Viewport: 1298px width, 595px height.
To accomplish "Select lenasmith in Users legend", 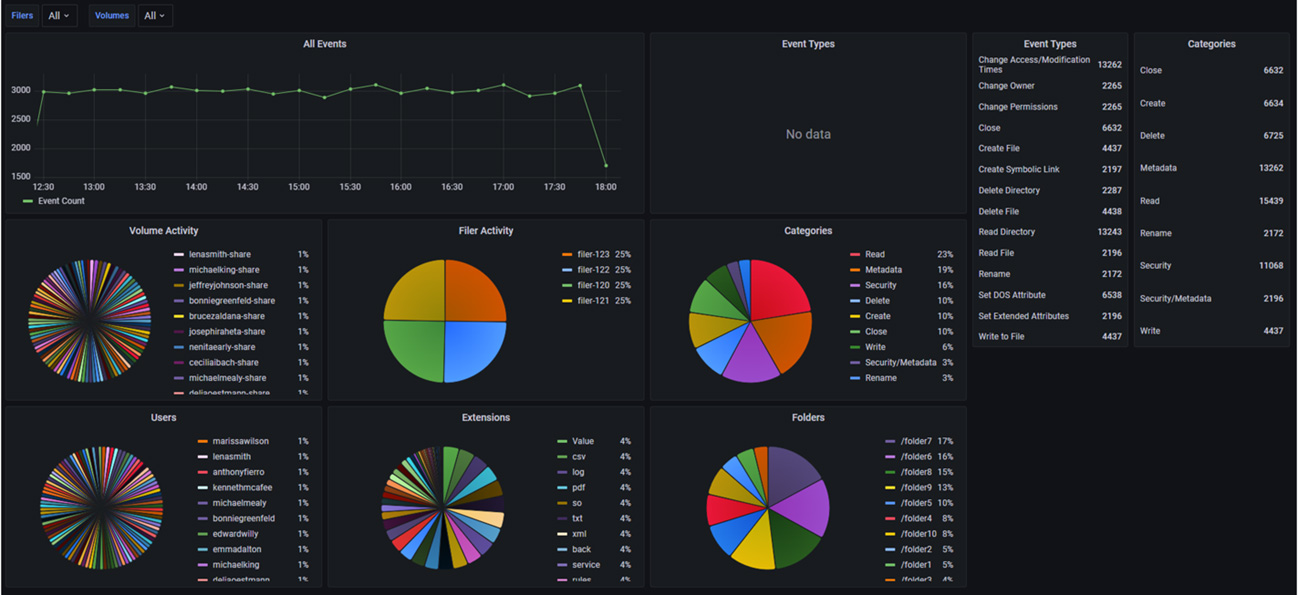I will (x=231, y=456).
